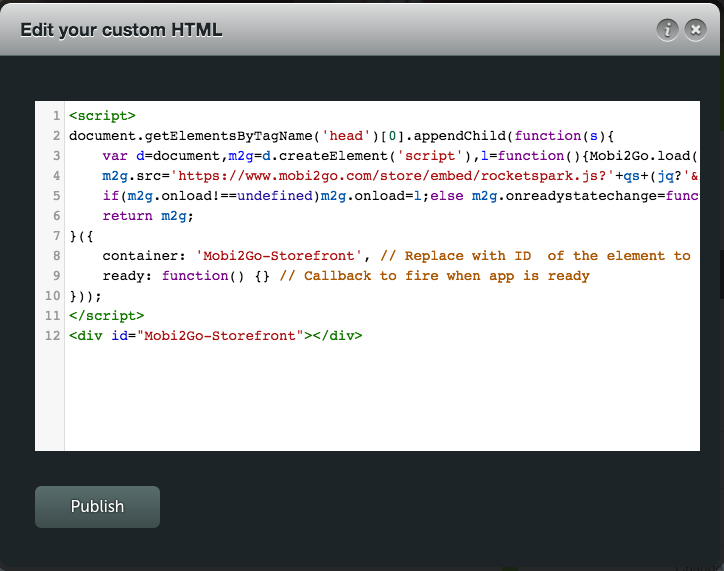The width and height of the screenshot is (724, 571).
Task: Click the closing </script> tag line
Action: pyautogui.click(x=107, y=316)
